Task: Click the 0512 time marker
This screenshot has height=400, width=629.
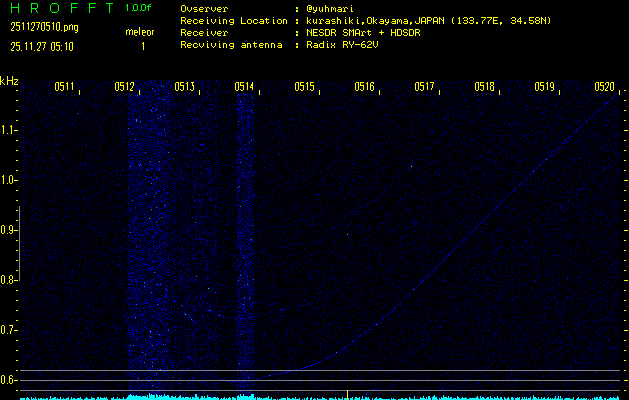Action: click(124, 86)
